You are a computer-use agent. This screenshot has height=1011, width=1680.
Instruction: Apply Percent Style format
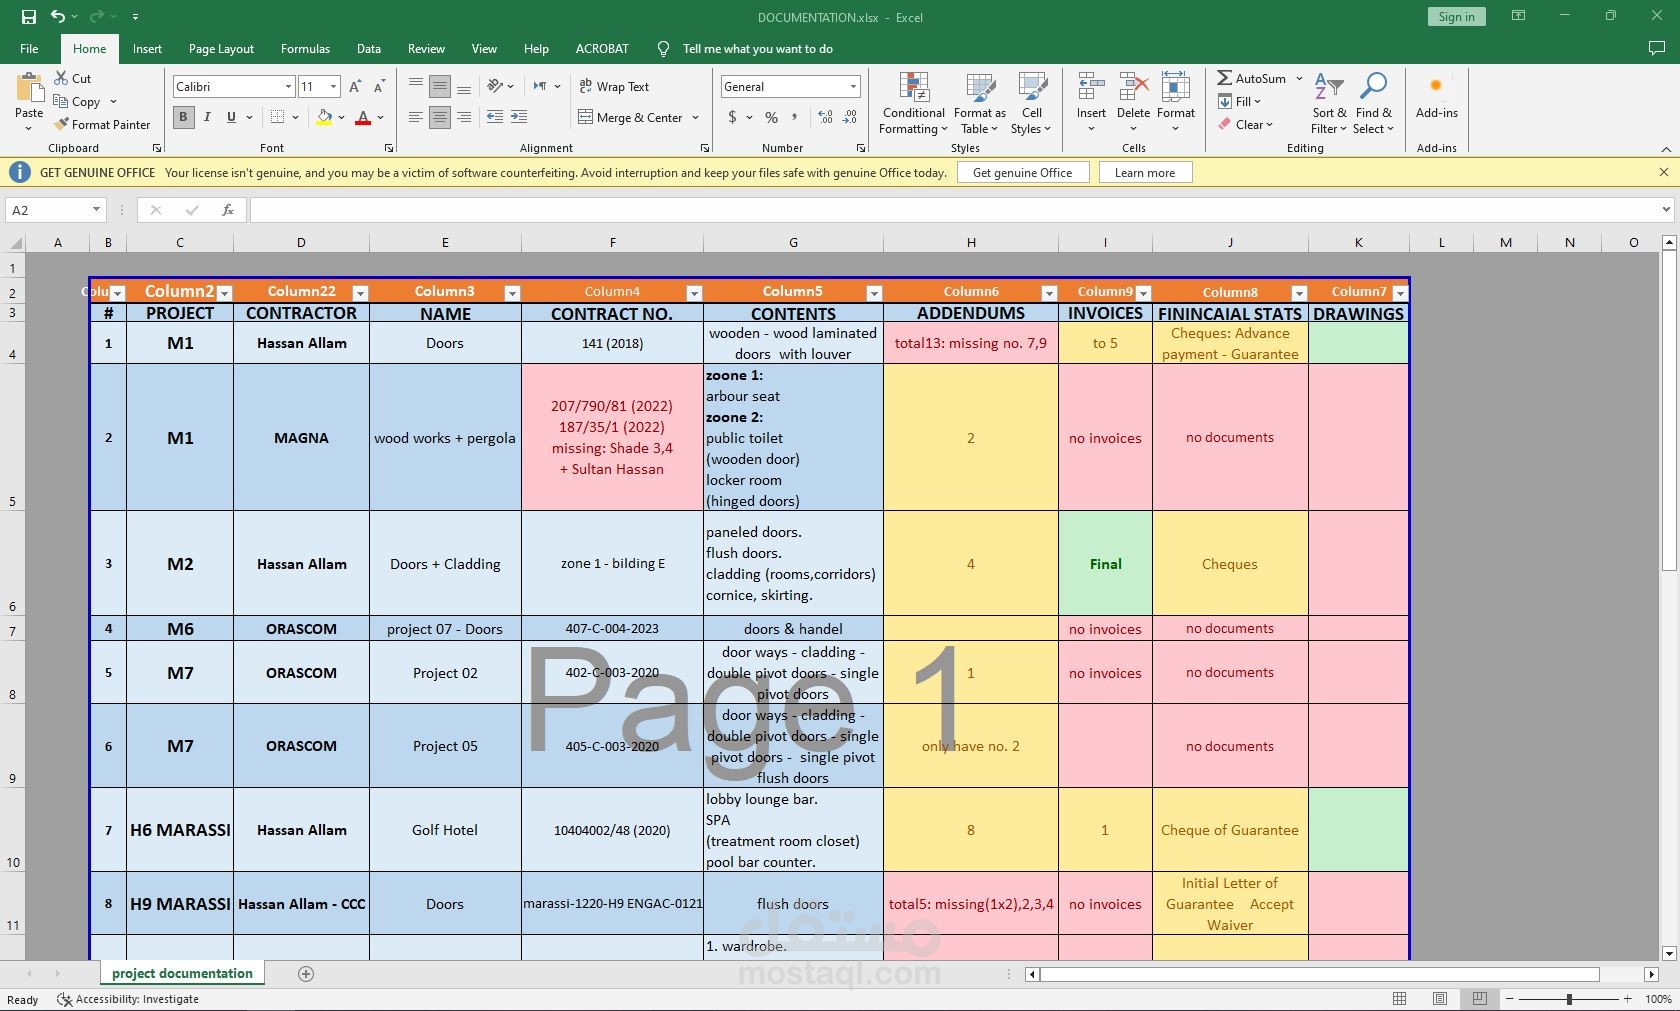pos(771,117)
